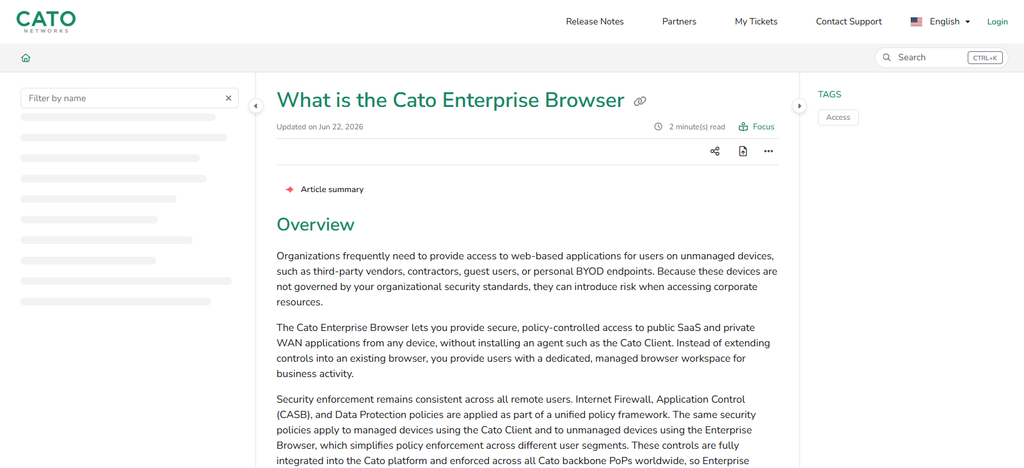Copy article link via chain icon
The height and width of the screenshot is (468, 1024).
[640, 101]
